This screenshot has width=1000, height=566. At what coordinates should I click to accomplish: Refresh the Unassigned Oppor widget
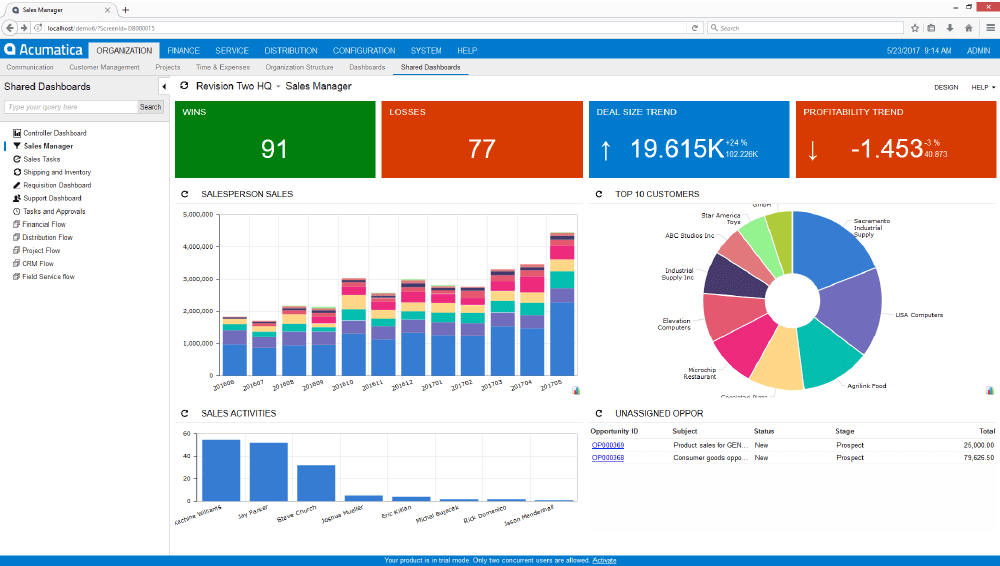point(599,413)
